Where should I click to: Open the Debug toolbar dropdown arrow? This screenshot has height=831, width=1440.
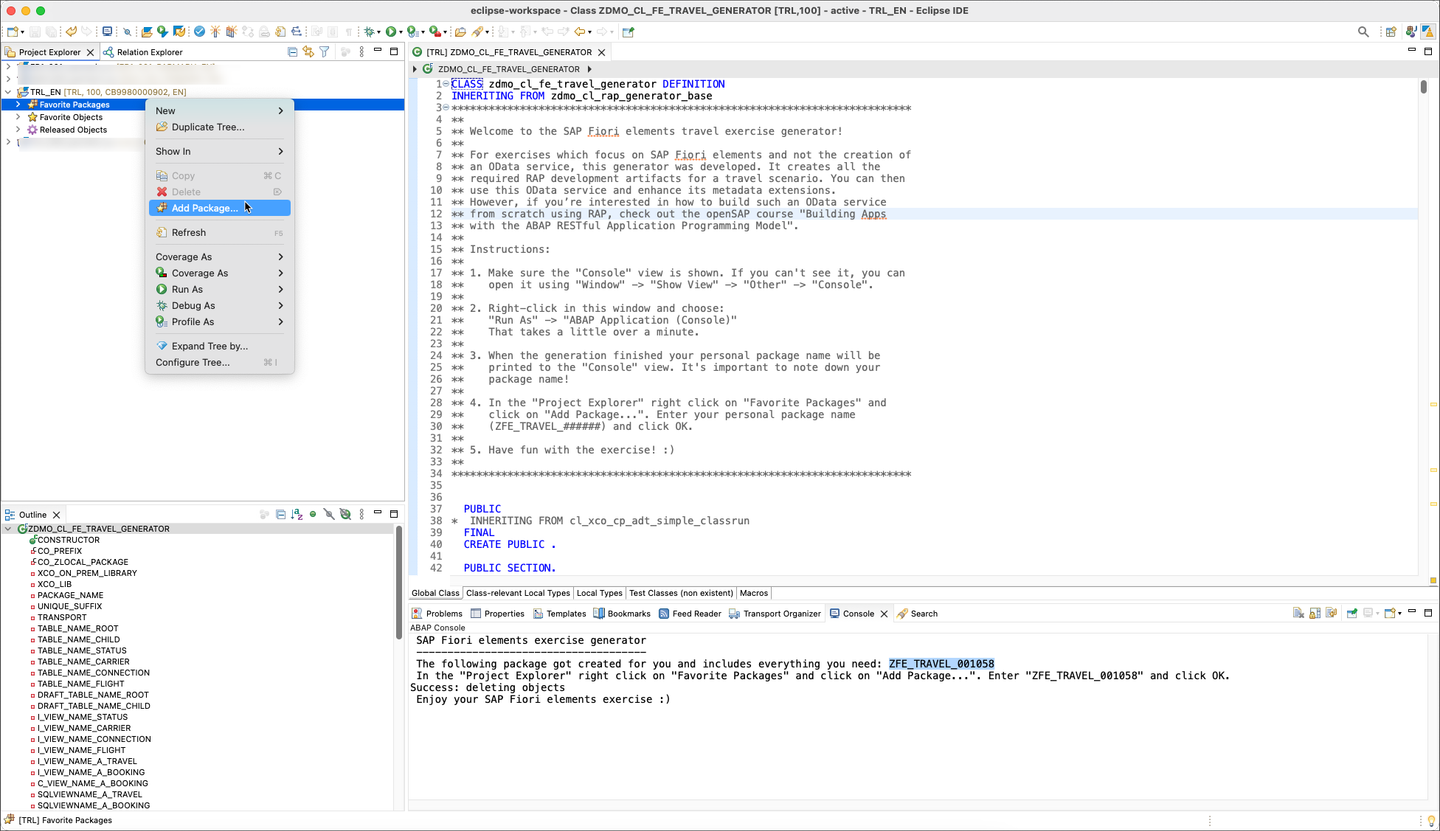pyautogui.click(x=379, y=32)
